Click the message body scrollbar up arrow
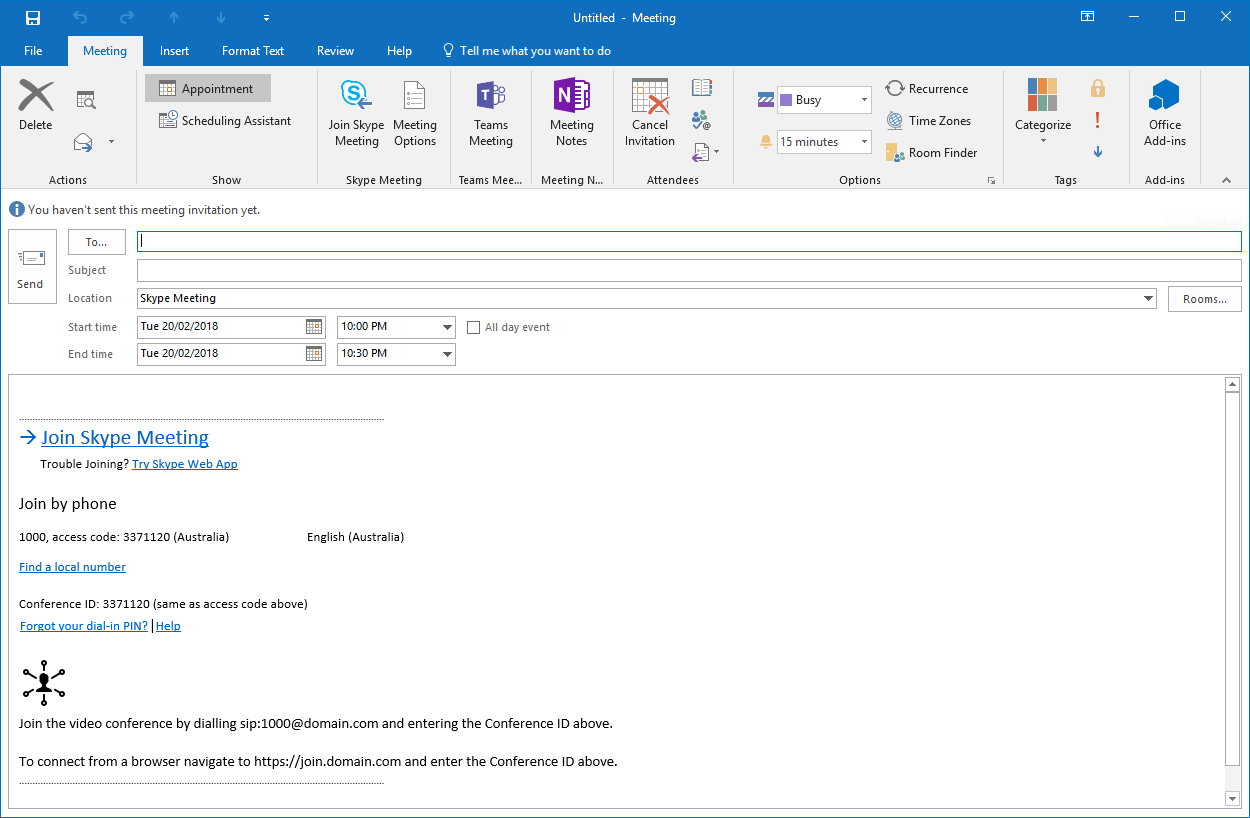The width and height of the screenshot is (1250, 818). pyautogui.click(x=1233, y=385)
